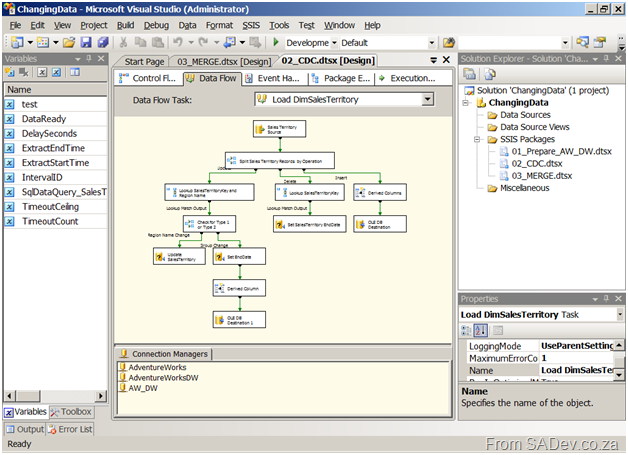Open the SSIS menu
628x455 pixels.
coord(251,25)
